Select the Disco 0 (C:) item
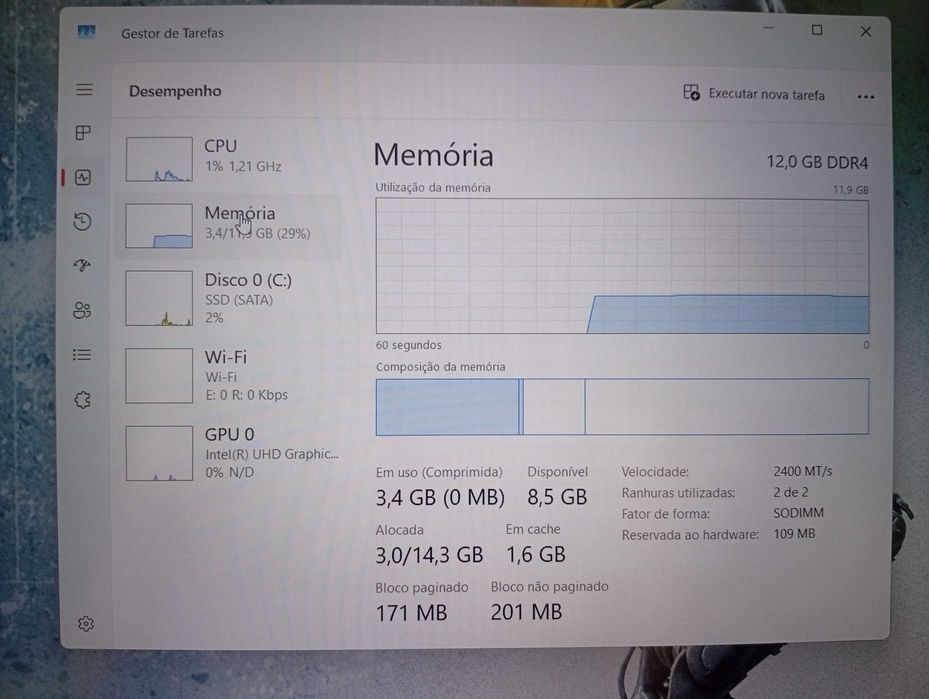 pos(229,299)
